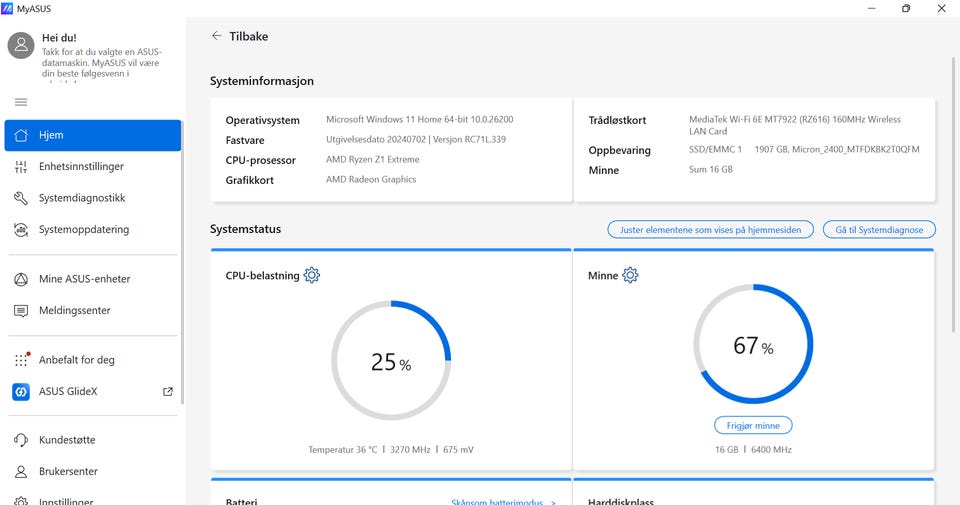Viewport: 960px width, 505px height.
Task: Click the Grafikkort label
Action: point(250,180)
